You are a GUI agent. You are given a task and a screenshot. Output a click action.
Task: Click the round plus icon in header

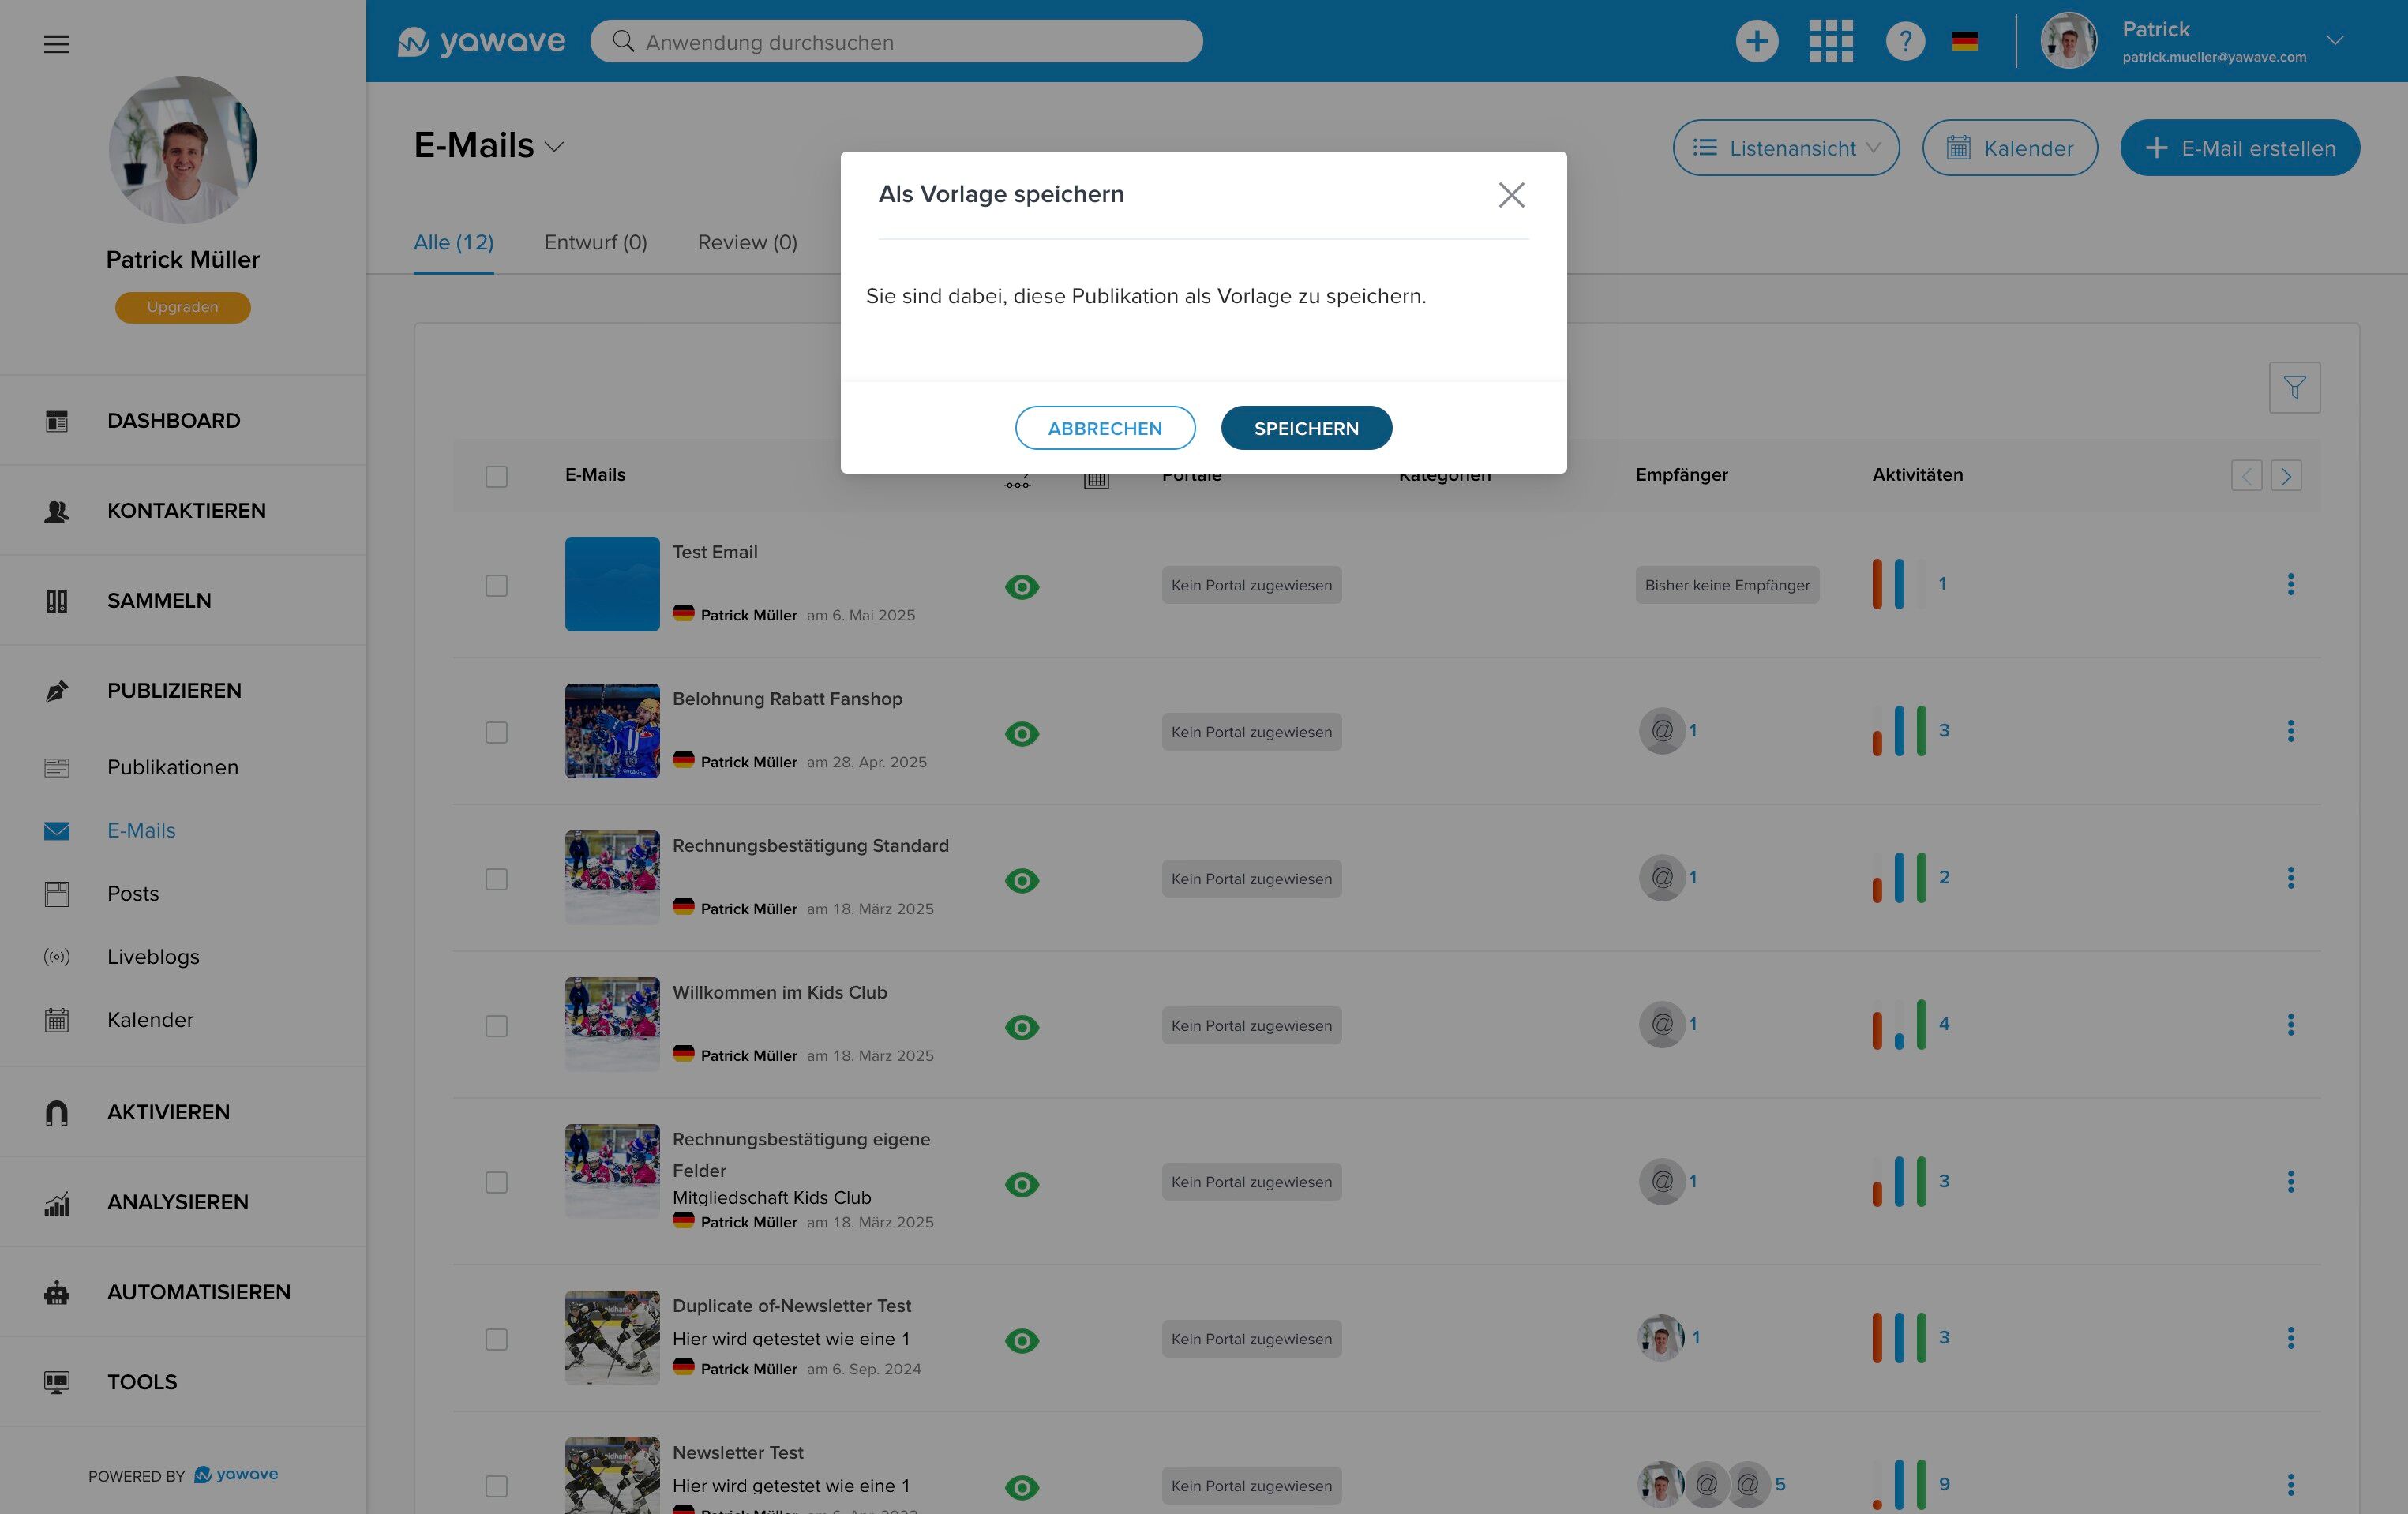(1756, 41)
